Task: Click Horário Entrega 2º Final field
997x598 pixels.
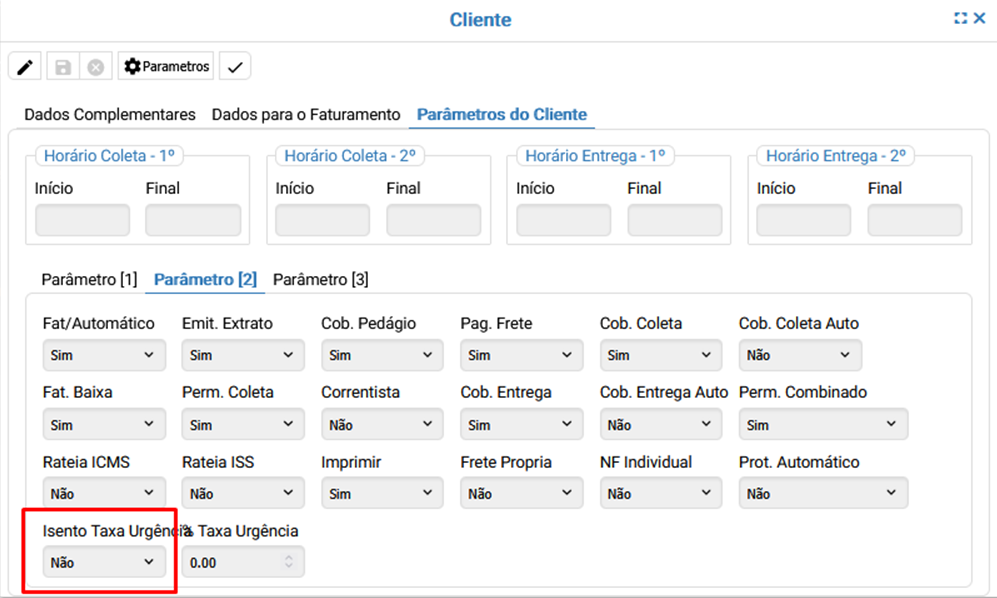Action: (914, 221)
